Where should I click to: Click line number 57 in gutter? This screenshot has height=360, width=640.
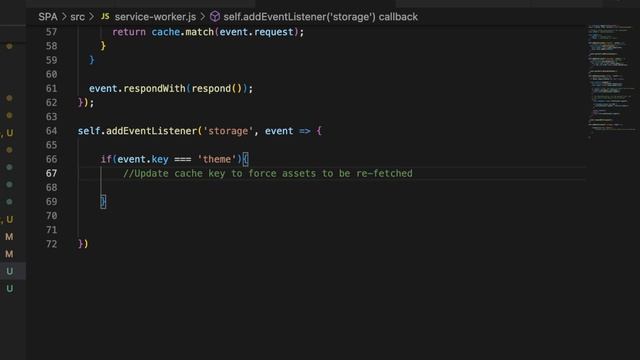click(x=51, y=32)
